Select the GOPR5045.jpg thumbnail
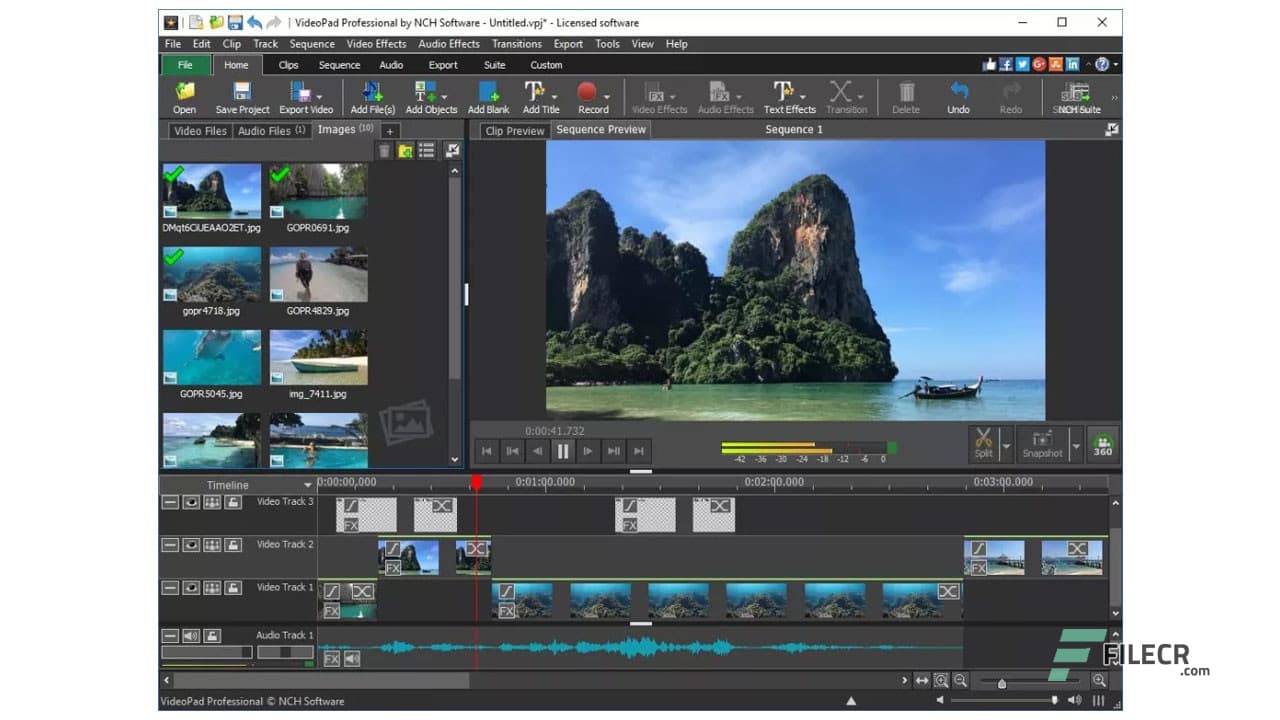 pos(211,357)
